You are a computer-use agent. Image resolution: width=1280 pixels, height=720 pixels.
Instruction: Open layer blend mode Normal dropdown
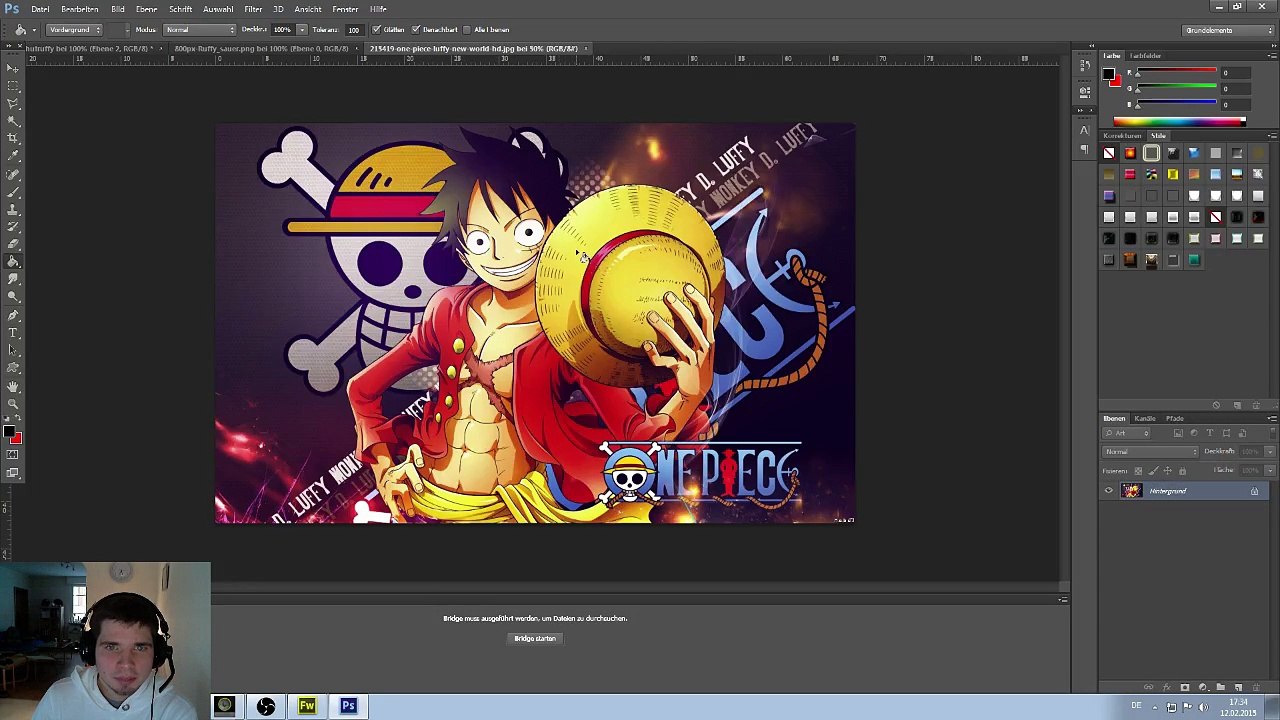pos(1150,452)
